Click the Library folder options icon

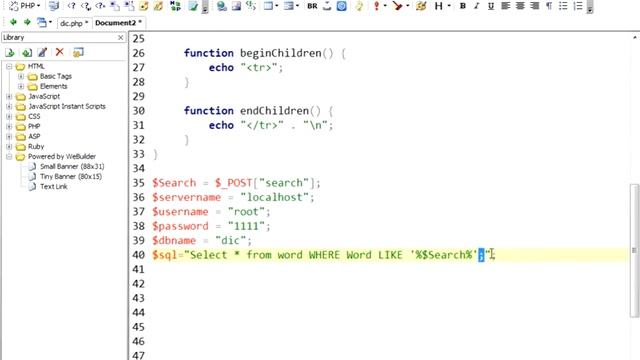click(78, 53)
